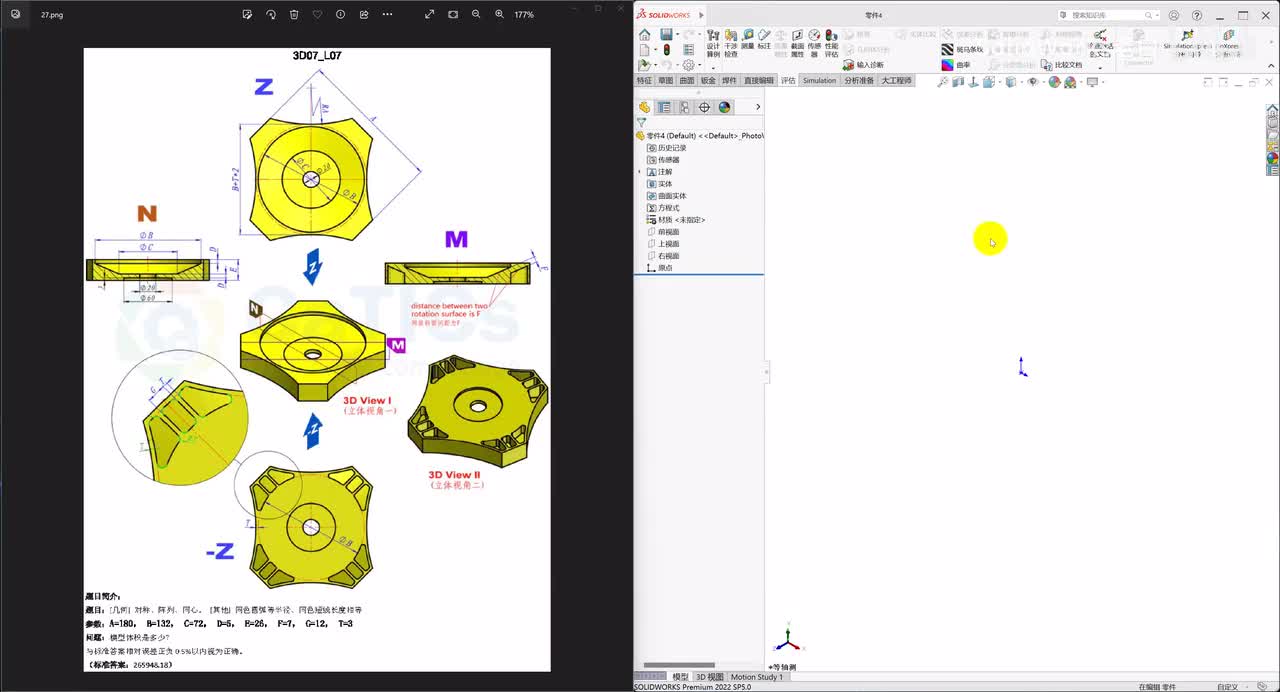Rotate the image in Photos viewer
Image resolution: width=1280 pixels, height=692 pixels.
pos(271,14)
